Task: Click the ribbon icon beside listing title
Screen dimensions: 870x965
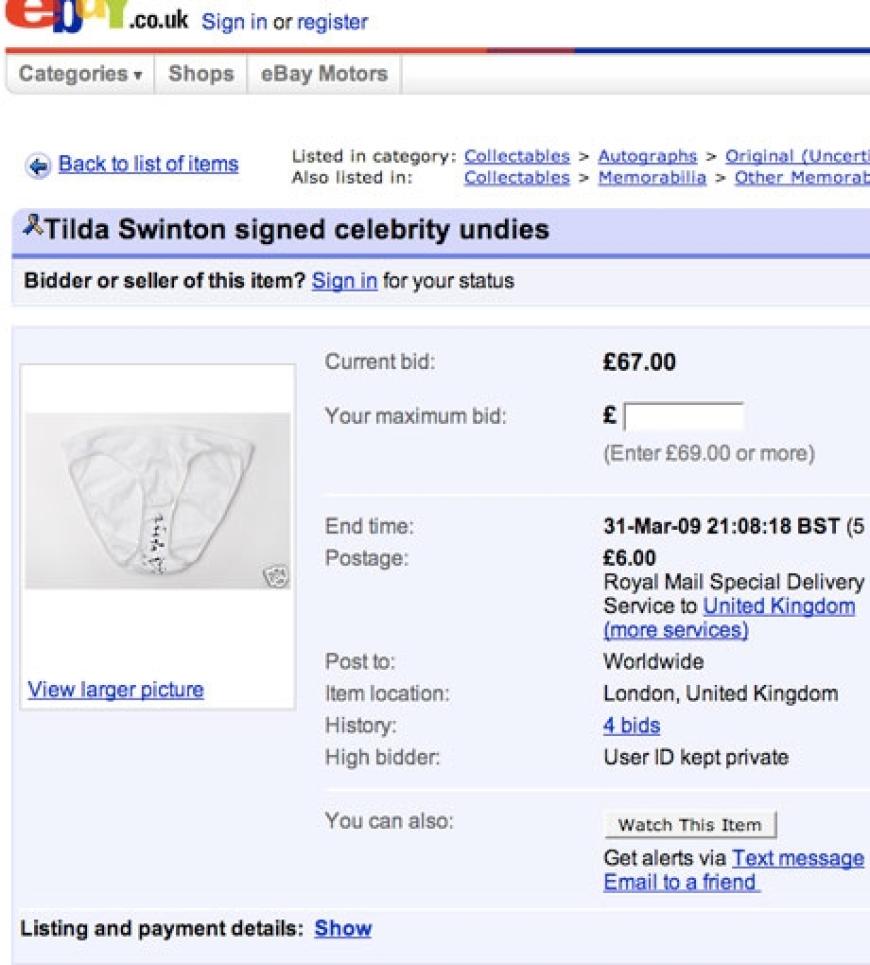Action: click(x=33, y=225)
